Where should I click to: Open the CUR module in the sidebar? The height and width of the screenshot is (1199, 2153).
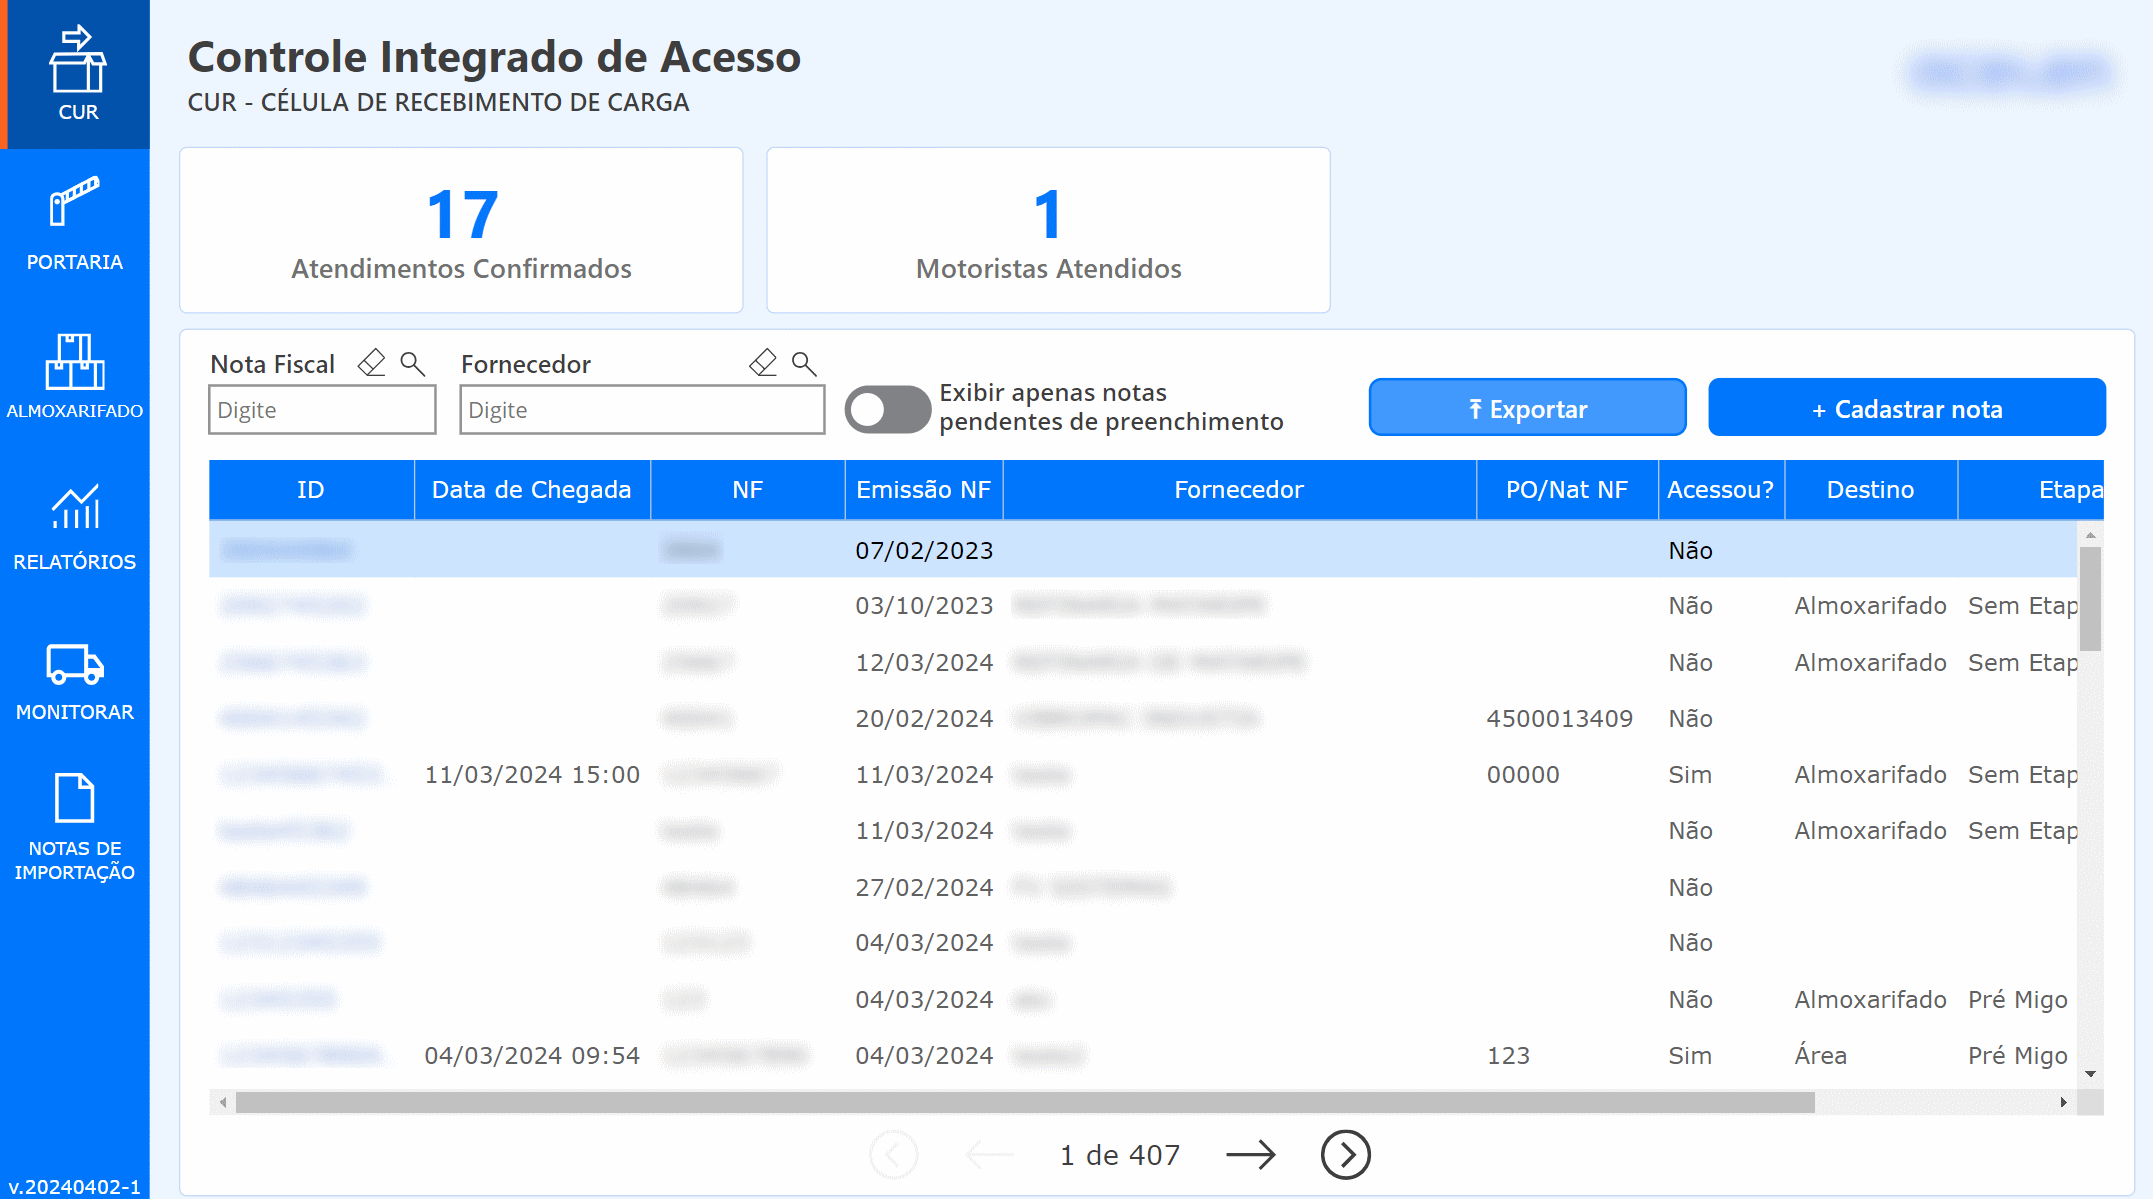click(x=75, y=70)
